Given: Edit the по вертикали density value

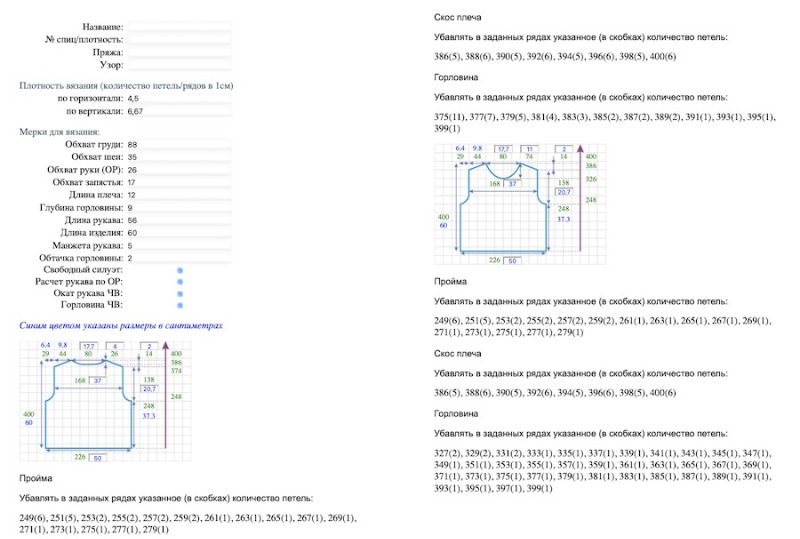Looking at the screenshot, I should click(x=179, y=112).
